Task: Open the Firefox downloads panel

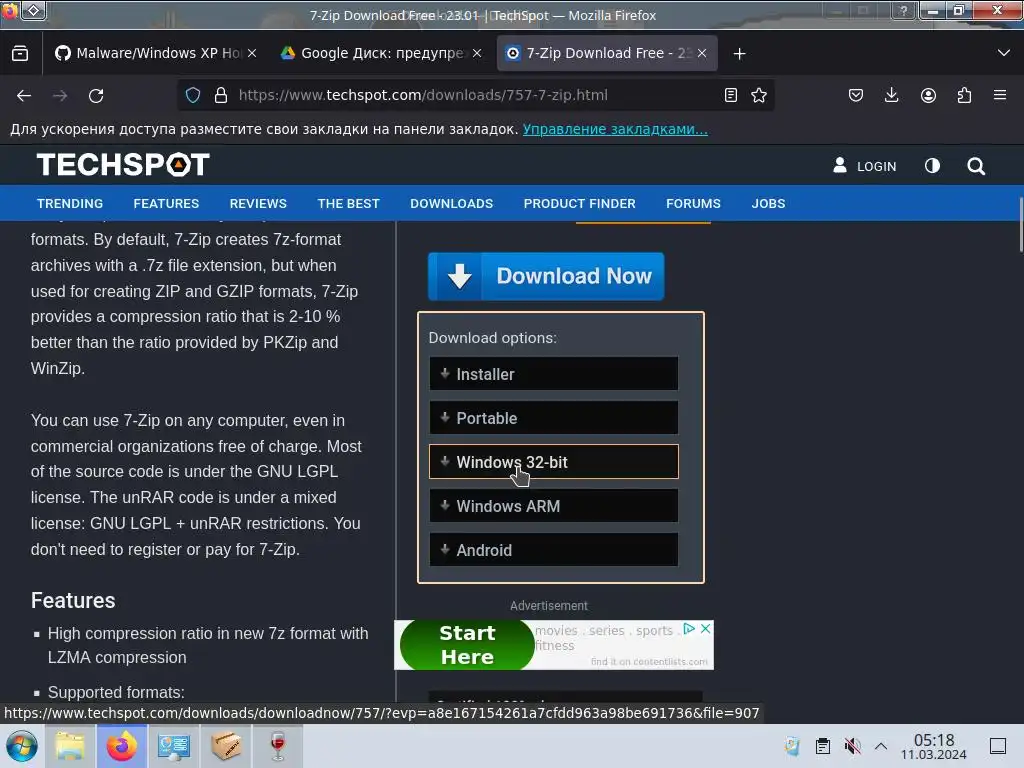Action: (891, 95)
